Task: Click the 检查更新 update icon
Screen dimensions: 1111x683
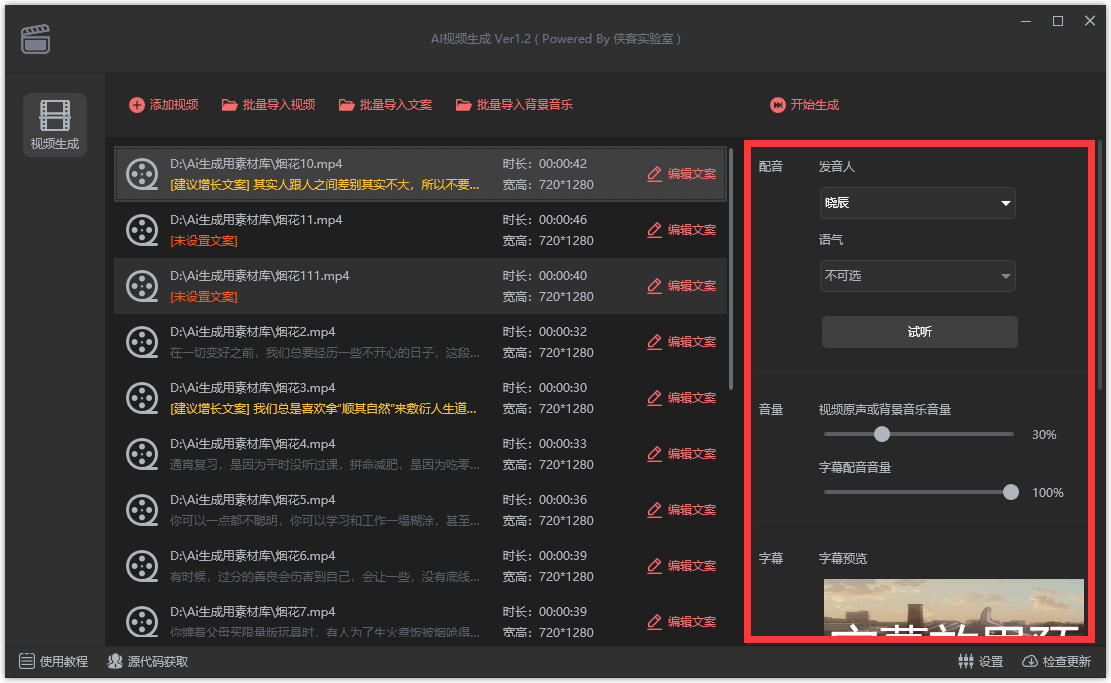Action: click(1029, 661)
